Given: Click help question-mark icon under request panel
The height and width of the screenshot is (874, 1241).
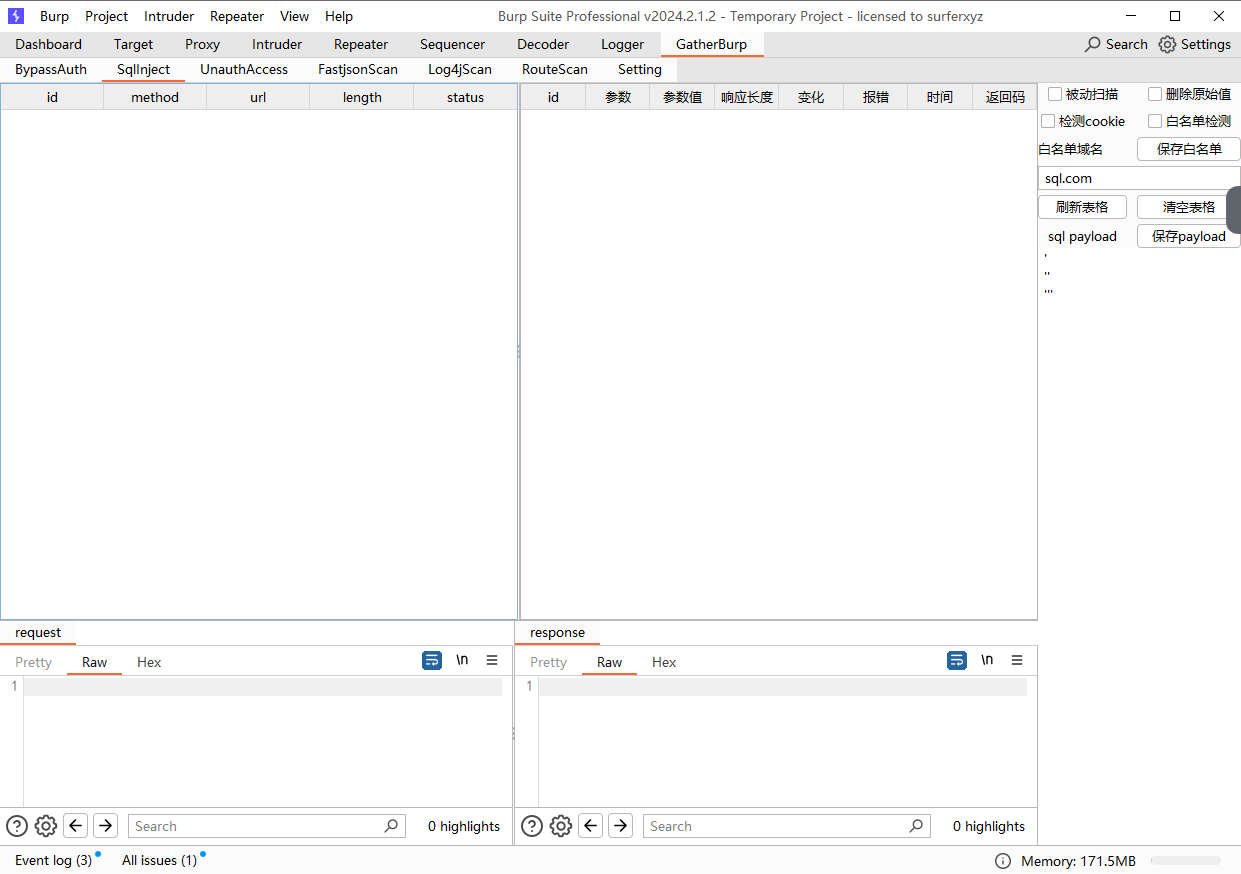Looking at the screenshot, I should click(17, 826).
